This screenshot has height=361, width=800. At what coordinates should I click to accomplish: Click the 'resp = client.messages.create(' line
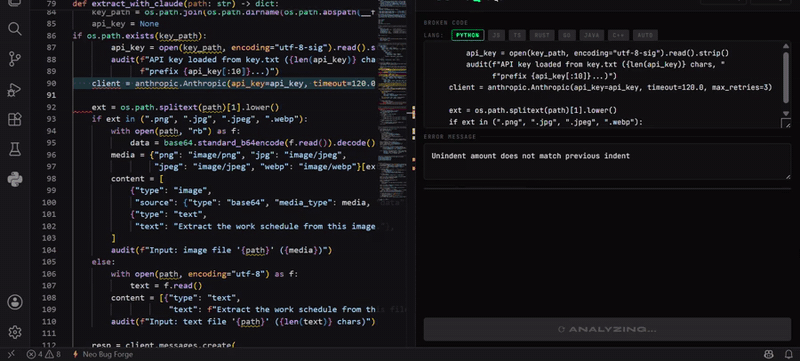[x=163, y=345]
